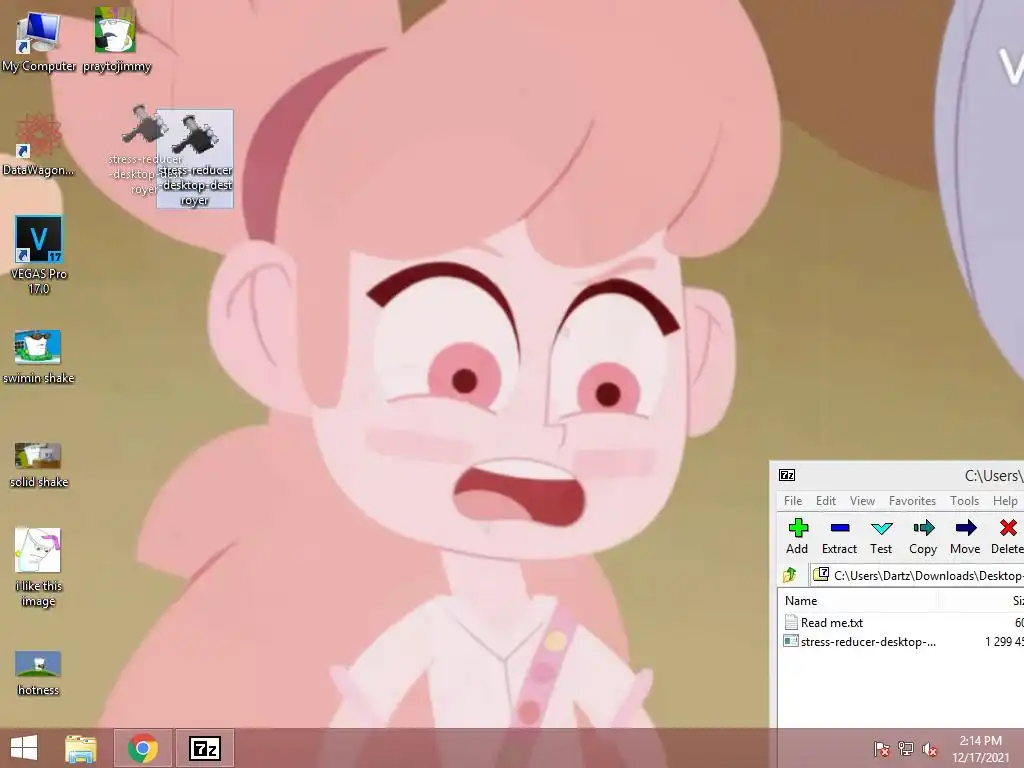This screenshot has width=1024, height=768.
Task: Open the swimin shake image file
Action: point(39,357)
